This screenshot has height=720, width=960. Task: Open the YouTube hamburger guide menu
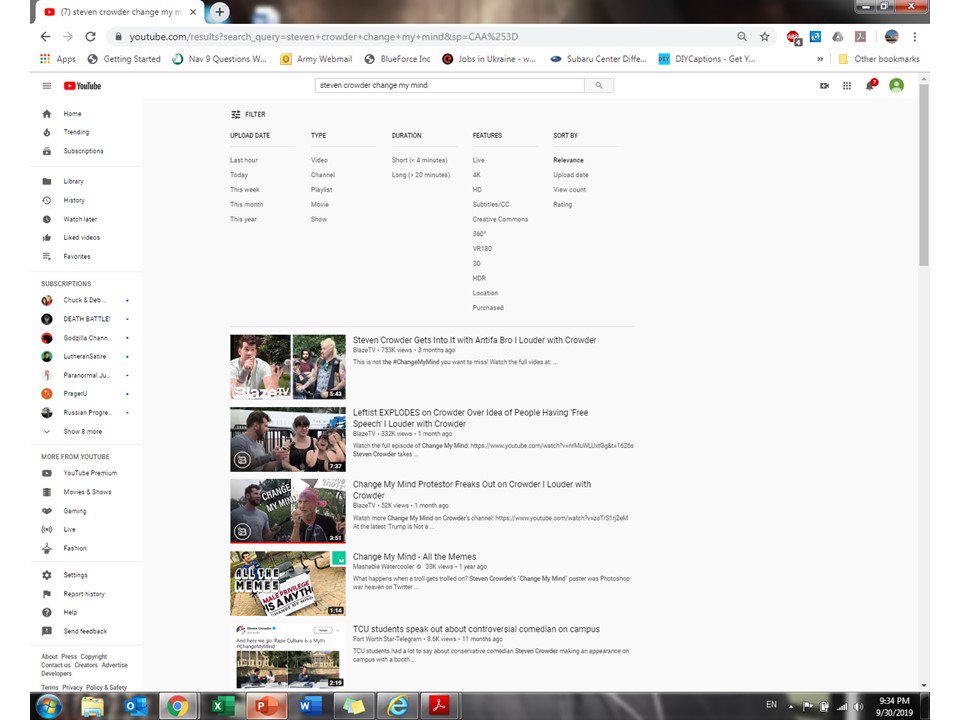click(x=47, y=86)
